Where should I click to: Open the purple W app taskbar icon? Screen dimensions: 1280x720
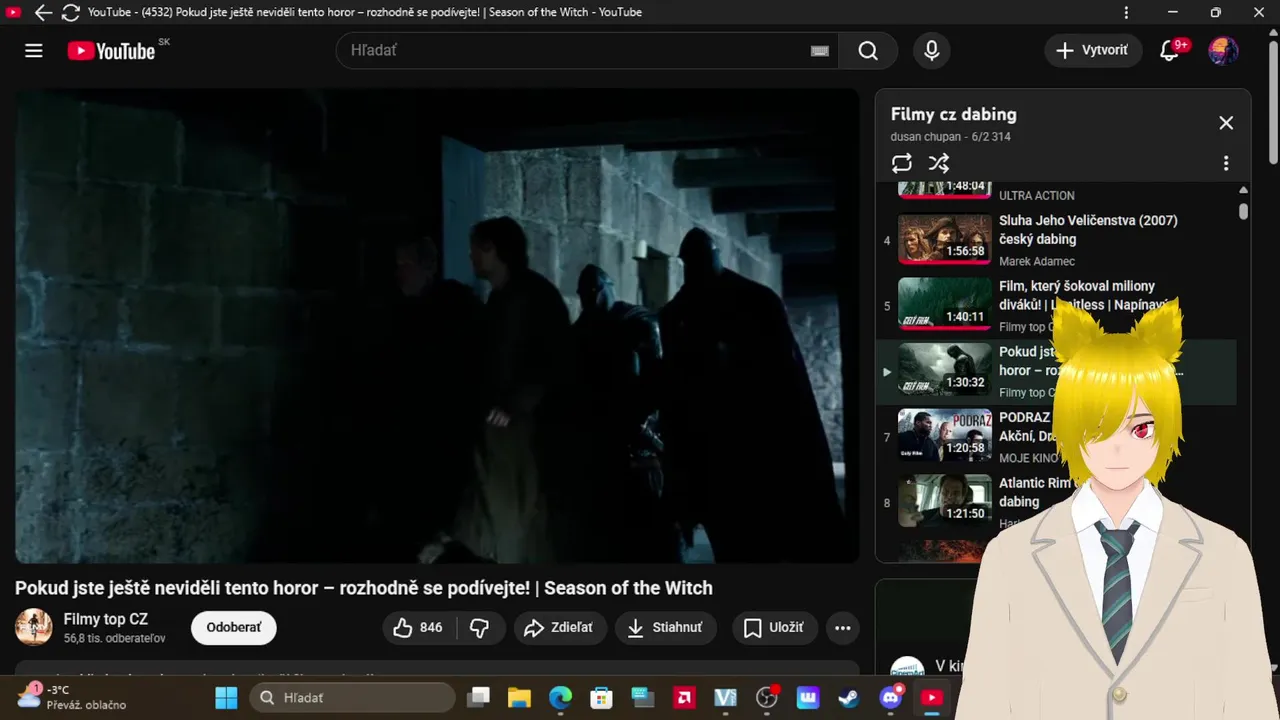(x=808, y=698)
